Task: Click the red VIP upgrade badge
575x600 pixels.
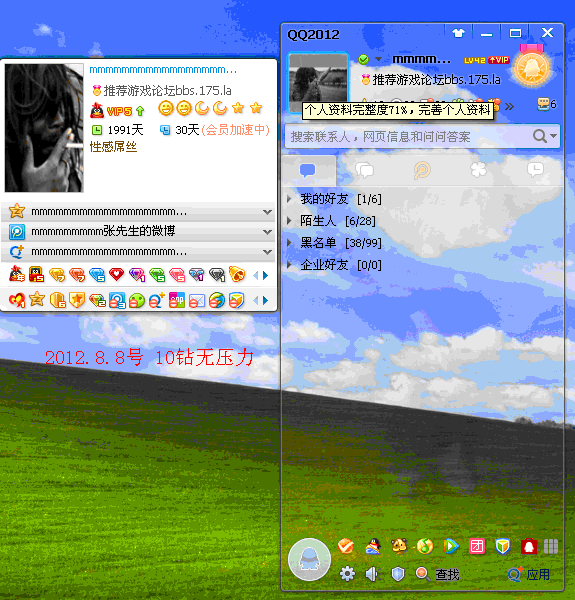Action: pyautogui.click(x=499, y=60)
